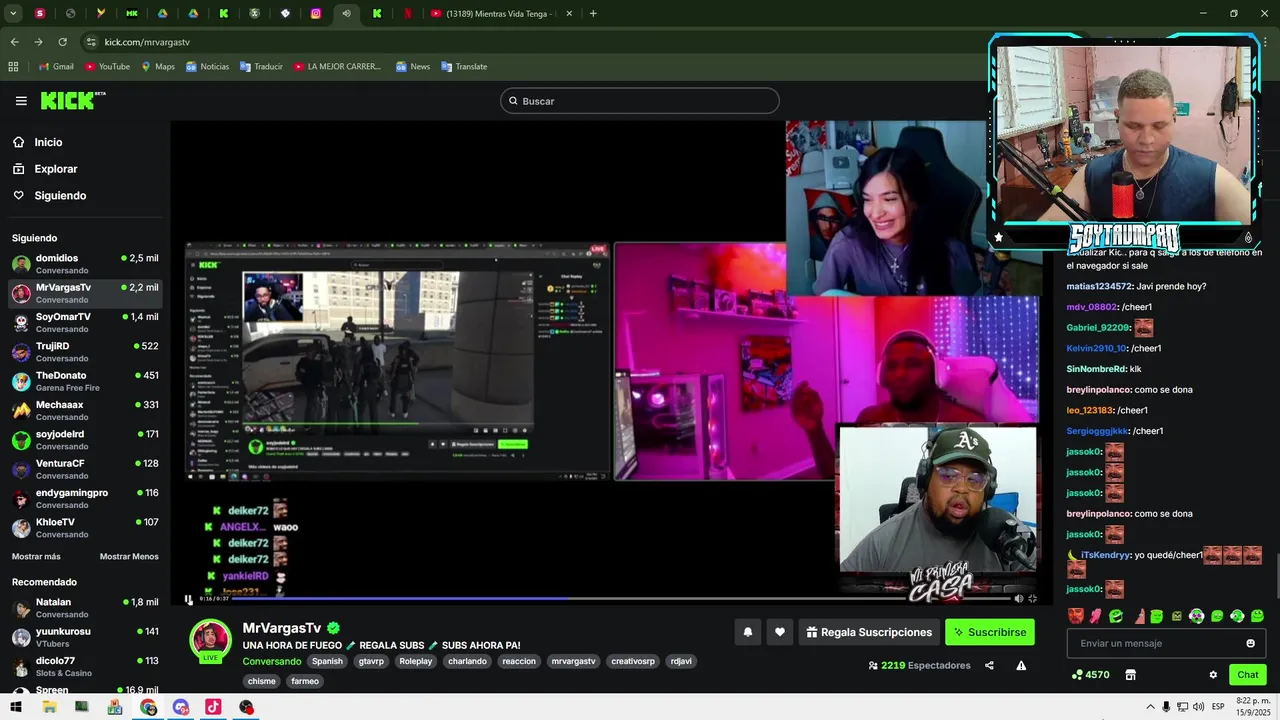Follow the channel with the heart icon

coord(780,632)
